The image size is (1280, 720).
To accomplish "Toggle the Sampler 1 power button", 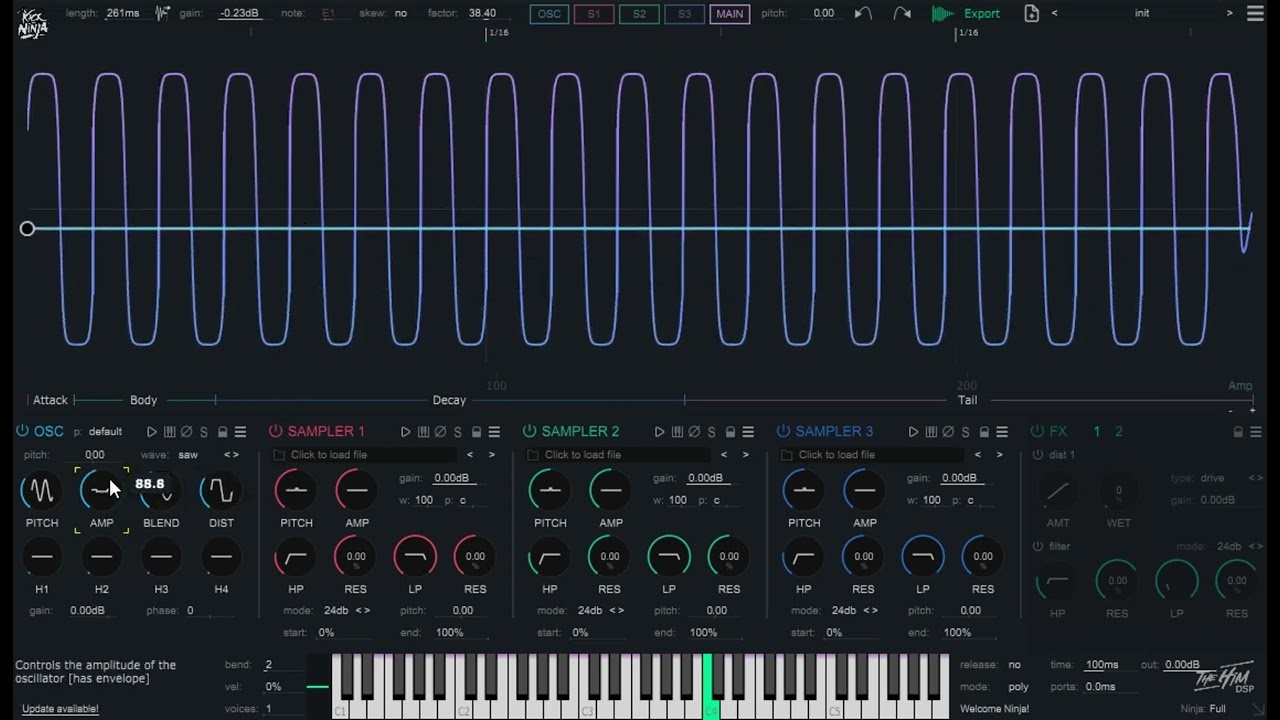I will tap(275, 431).
